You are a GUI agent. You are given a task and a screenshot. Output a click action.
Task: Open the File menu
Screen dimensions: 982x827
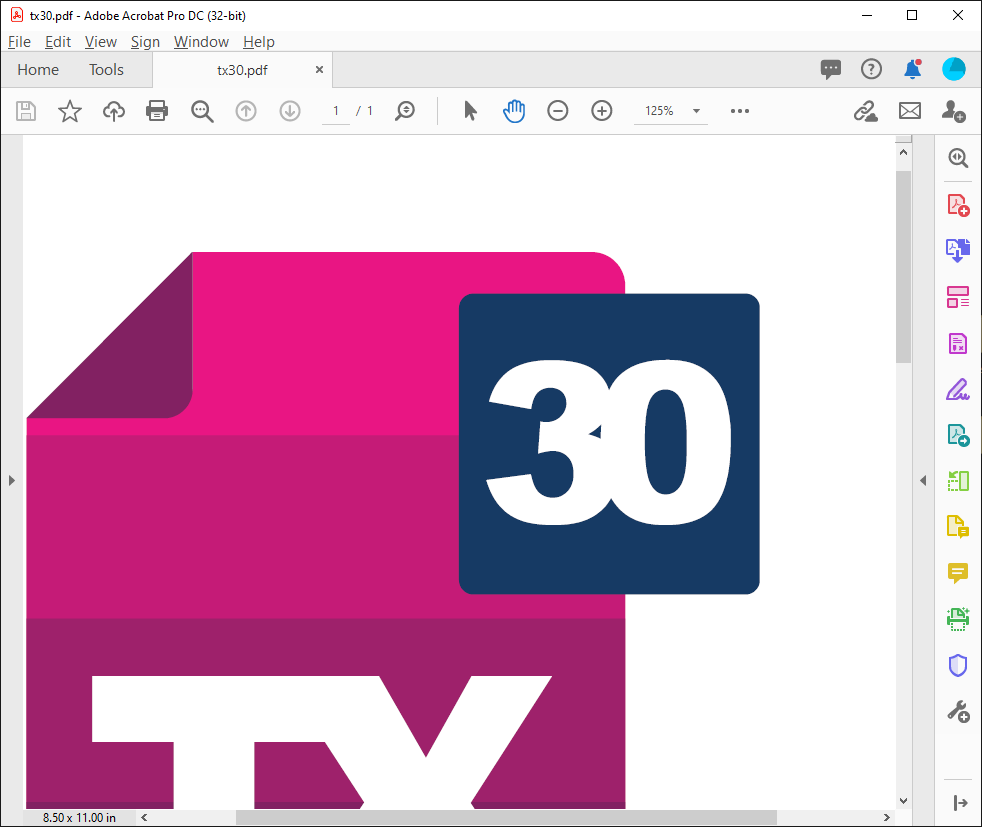(19, 42)
